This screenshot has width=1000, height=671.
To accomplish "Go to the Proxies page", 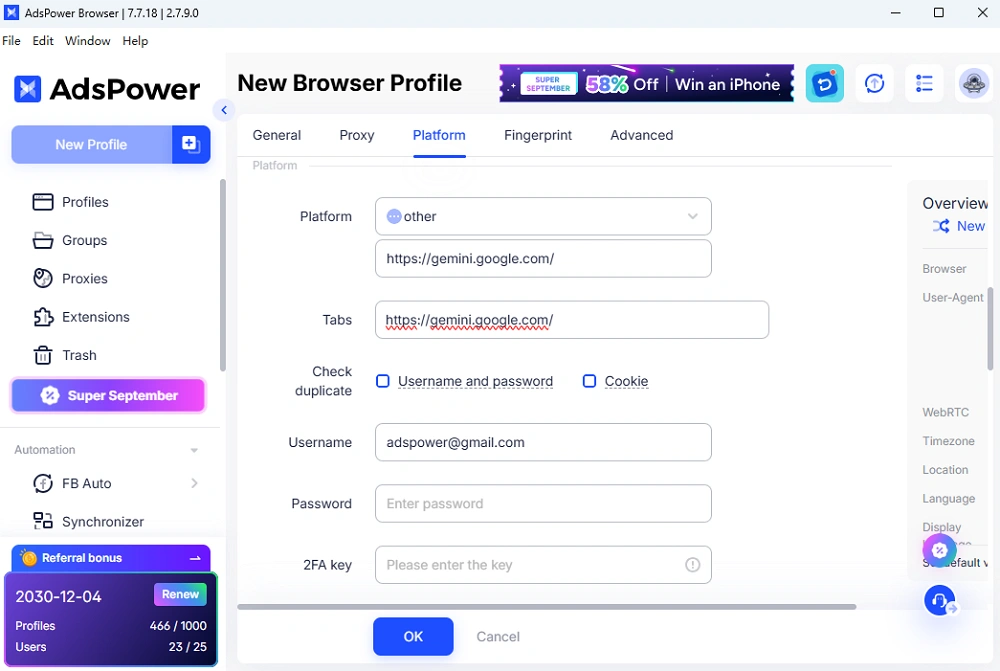I will pyautogui.click(x=70, y=279).
